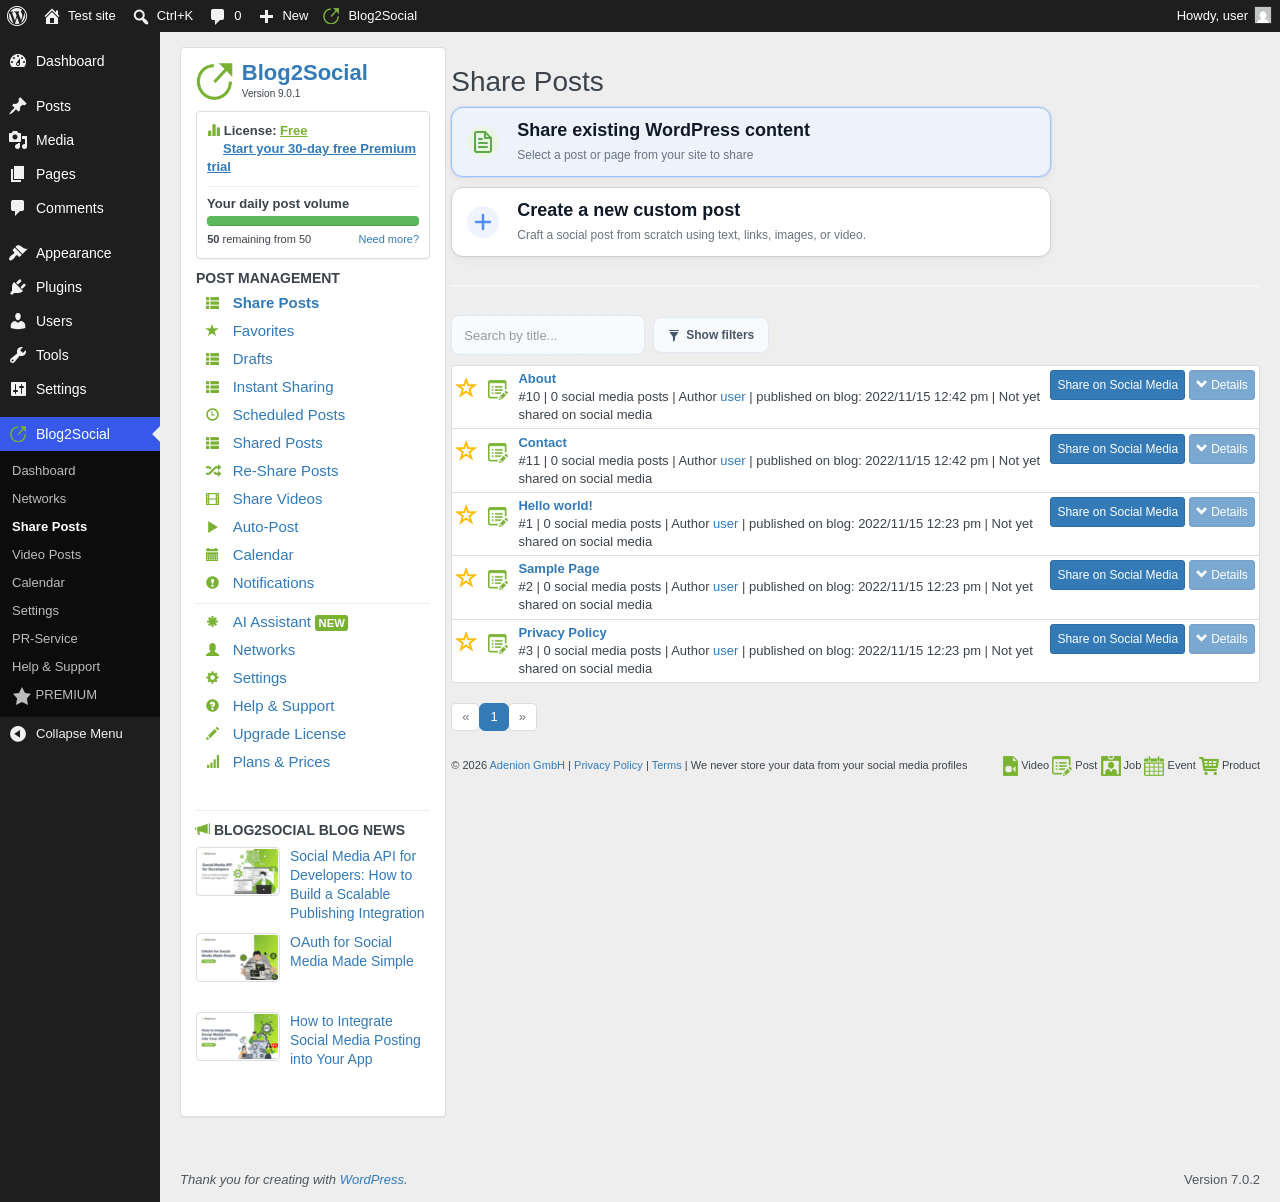The height and width of the screenshot is (1202, 1280).
Task: Click the post type icon for Sample Page
Action: tap(498, 580)
